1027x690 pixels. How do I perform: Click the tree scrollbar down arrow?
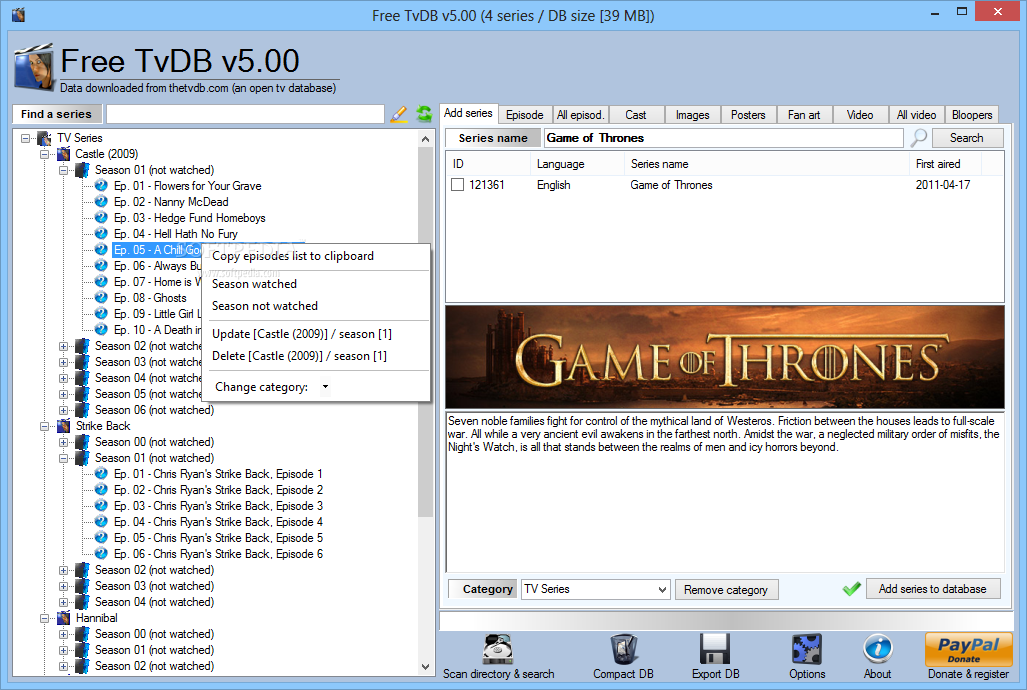[x=426, y=667]
